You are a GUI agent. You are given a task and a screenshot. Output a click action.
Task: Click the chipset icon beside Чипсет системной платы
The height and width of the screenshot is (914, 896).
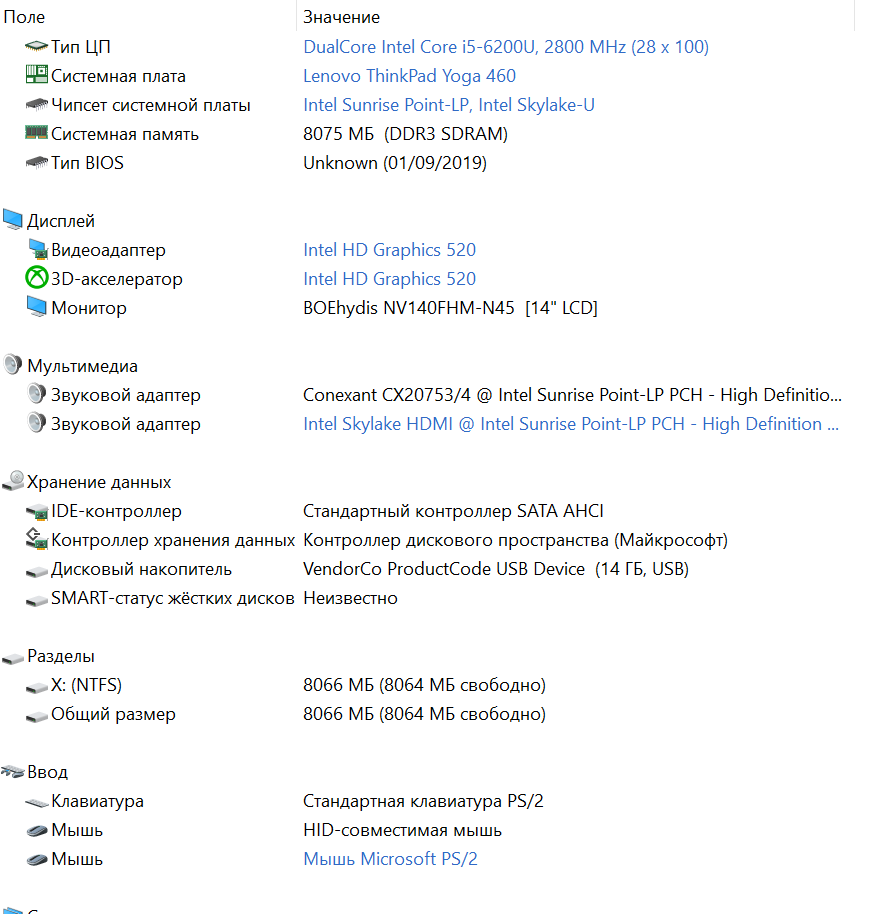click(x=37, y=104)
